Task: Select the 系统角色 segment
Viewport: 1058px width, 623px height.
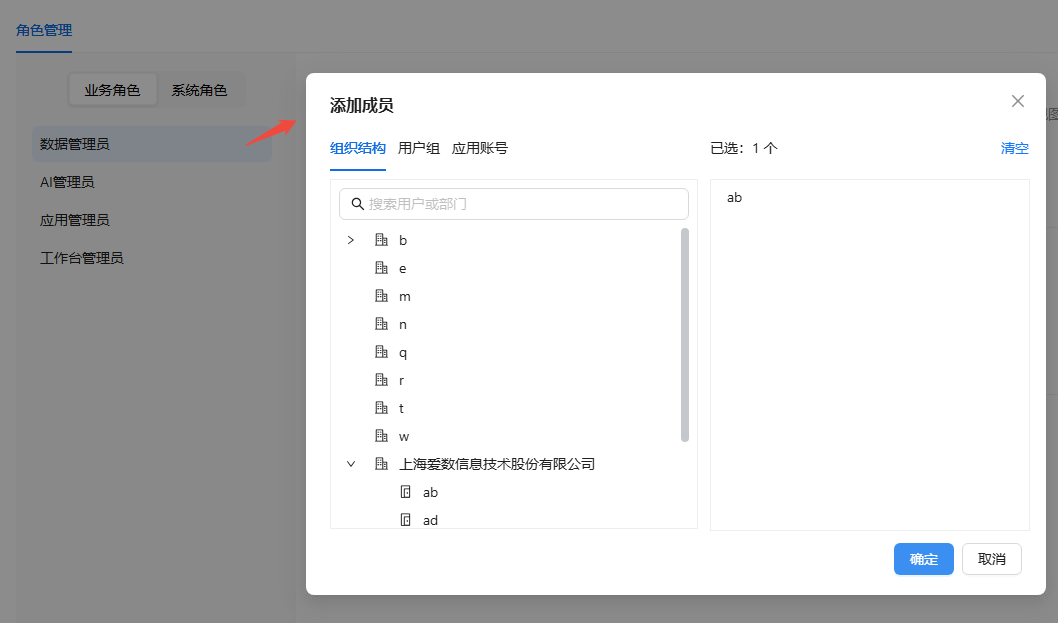Action: pyautogui.click(x=199, y=90)
